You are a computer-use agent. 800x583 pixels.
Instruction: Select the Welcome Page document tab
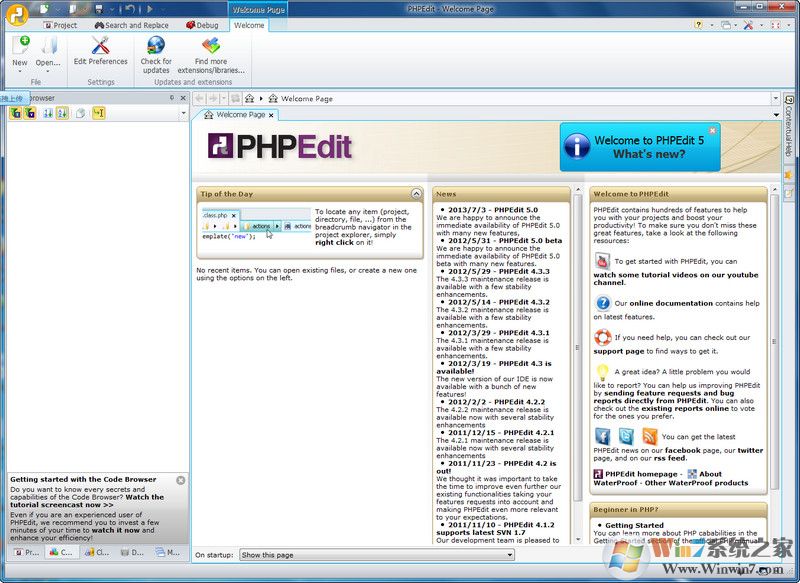click(x=238, y=115)
